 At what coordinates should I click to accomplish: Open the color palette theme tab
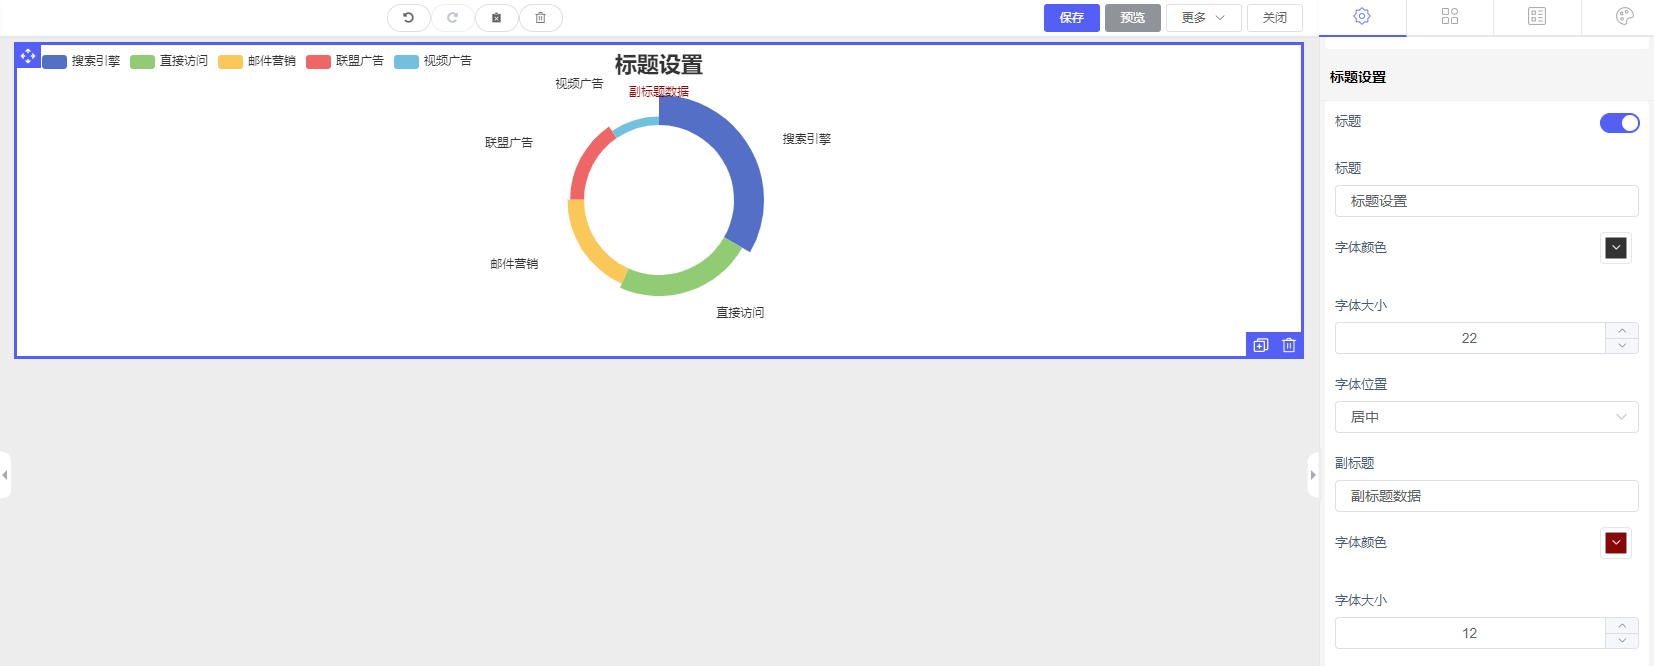pos(1624,16)
